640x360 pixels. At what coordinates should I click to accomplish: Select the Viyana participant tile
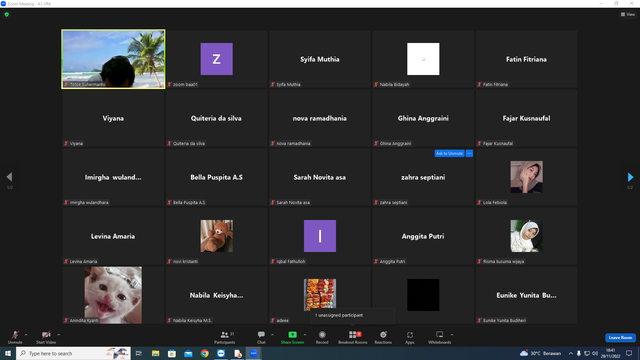point(113,118)
